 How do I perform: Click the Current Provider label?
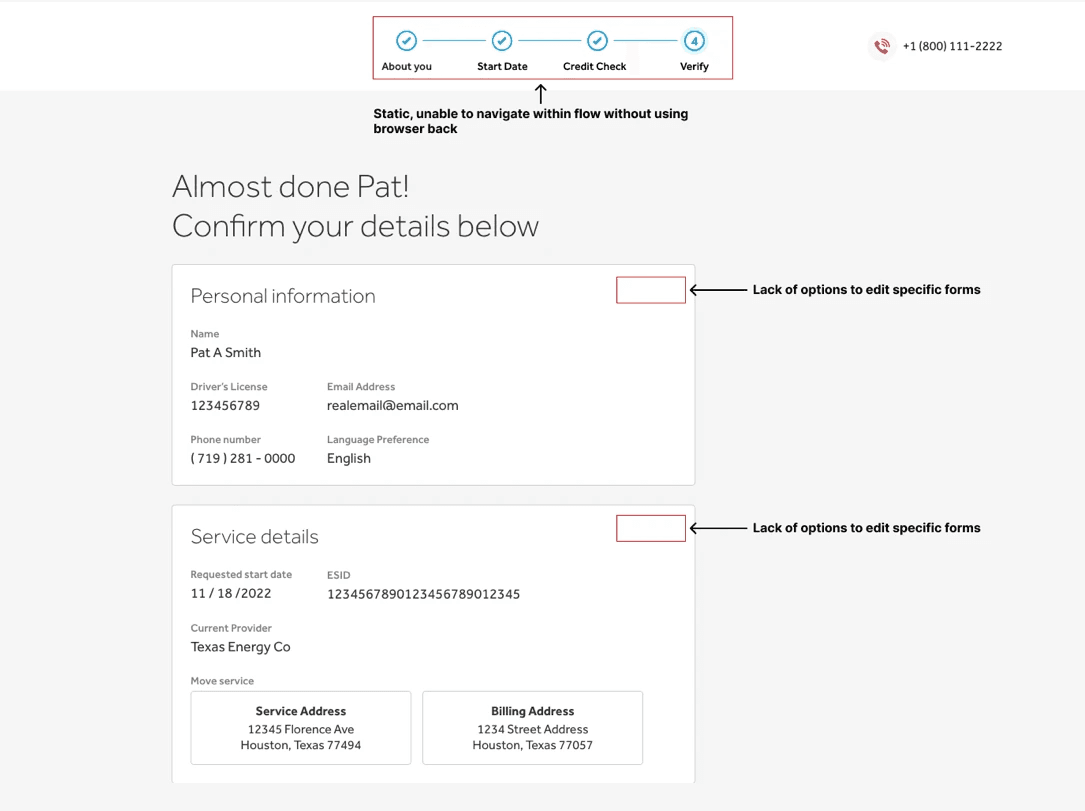click(231, 628)
